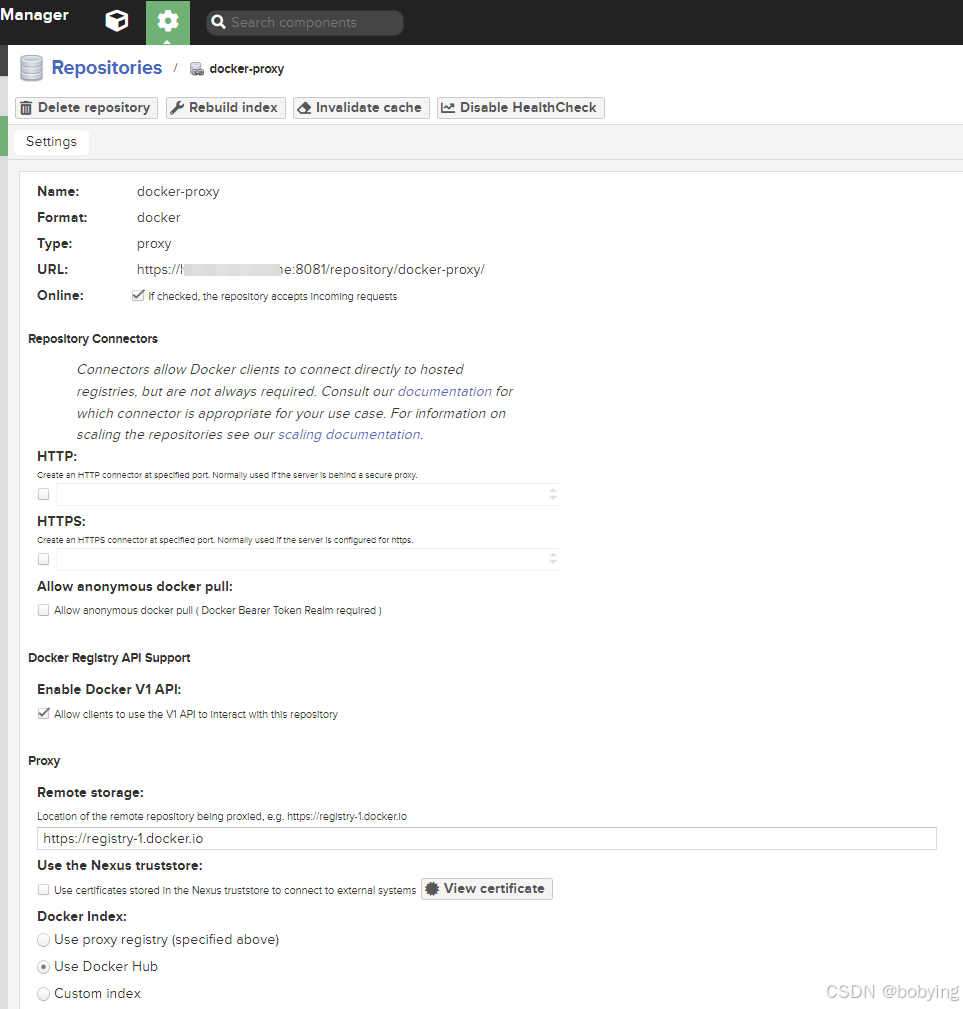Viewport: 963px width, 1009px height.
Task: Select Use proxy registry radio option
Action: [x=43, y=940]
